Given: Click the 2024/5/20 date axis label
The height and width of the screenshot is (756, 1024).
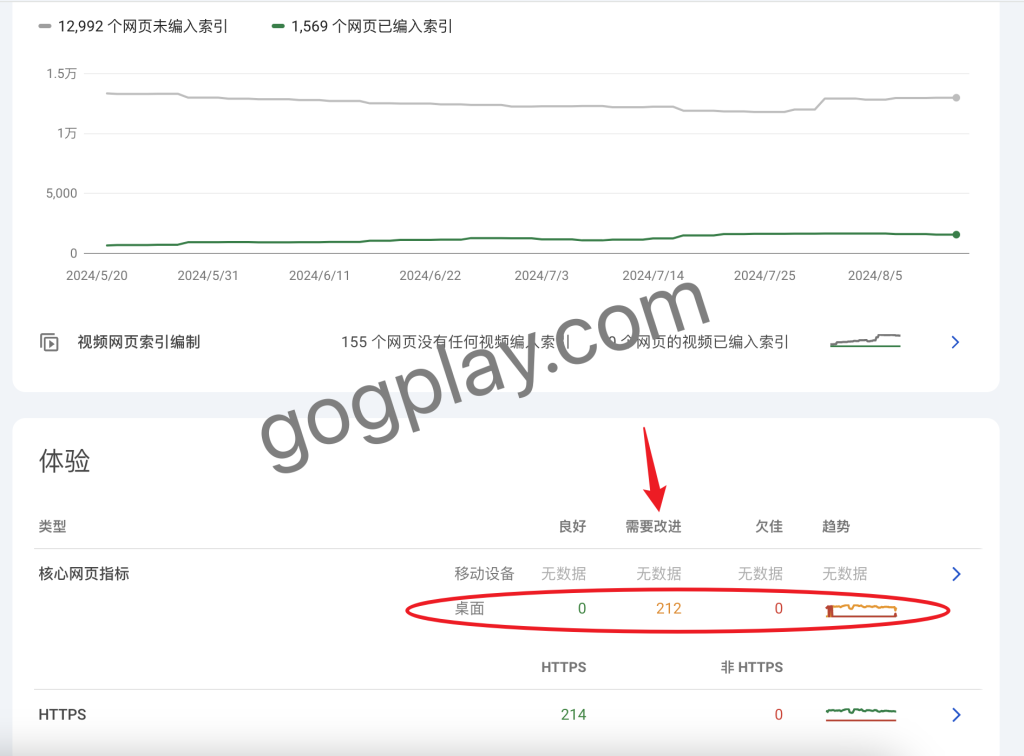Looking at the screenshot, I should point(97,276).
